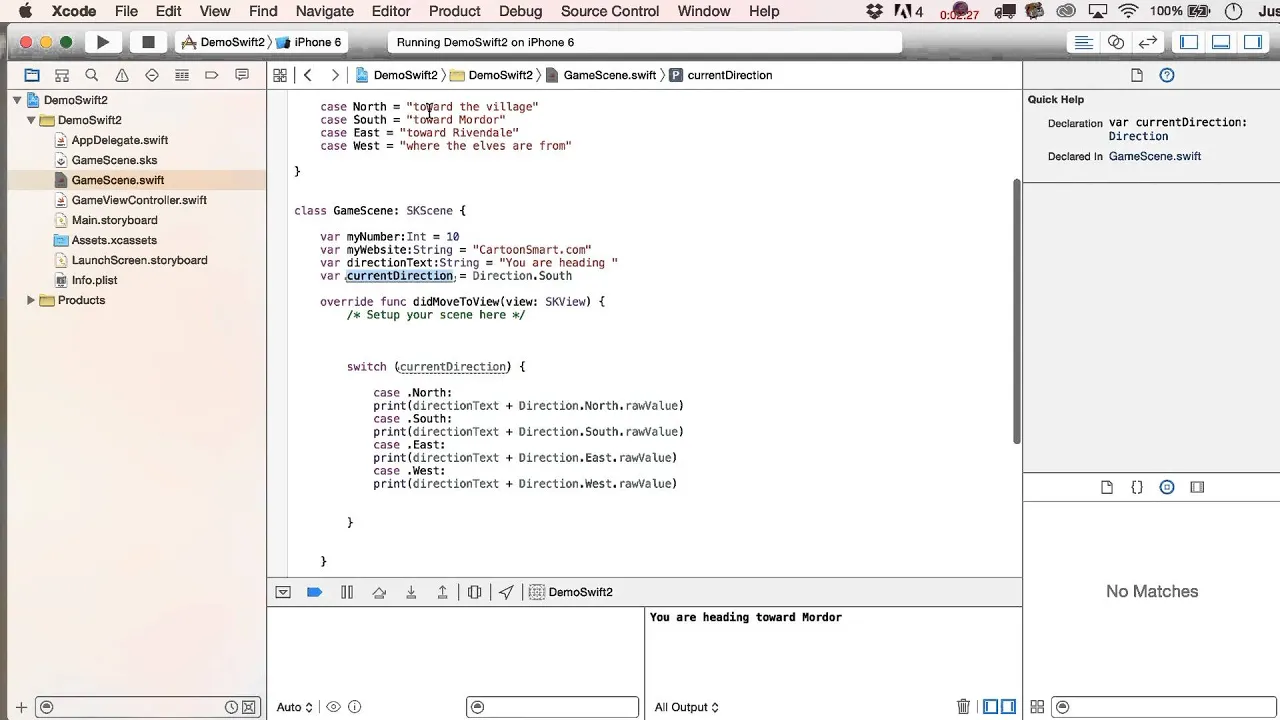Open the Media library
This screenshot has height=720, width=1280.
(x=1197, y=487)
